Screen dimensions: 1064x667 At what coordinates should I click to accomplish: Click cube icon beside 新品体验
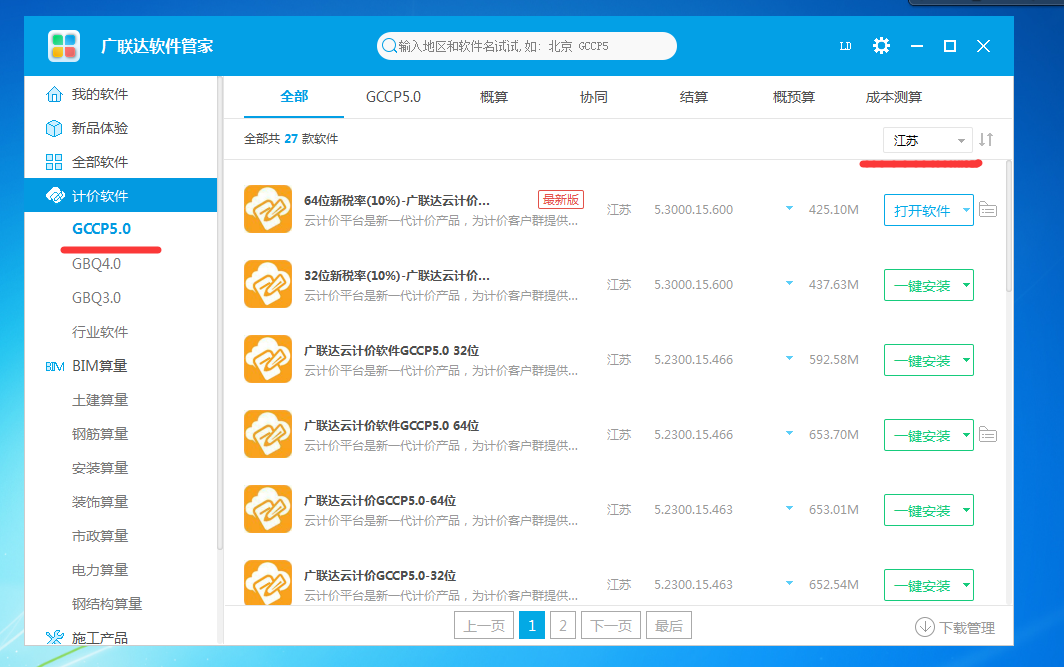[54, 128]
